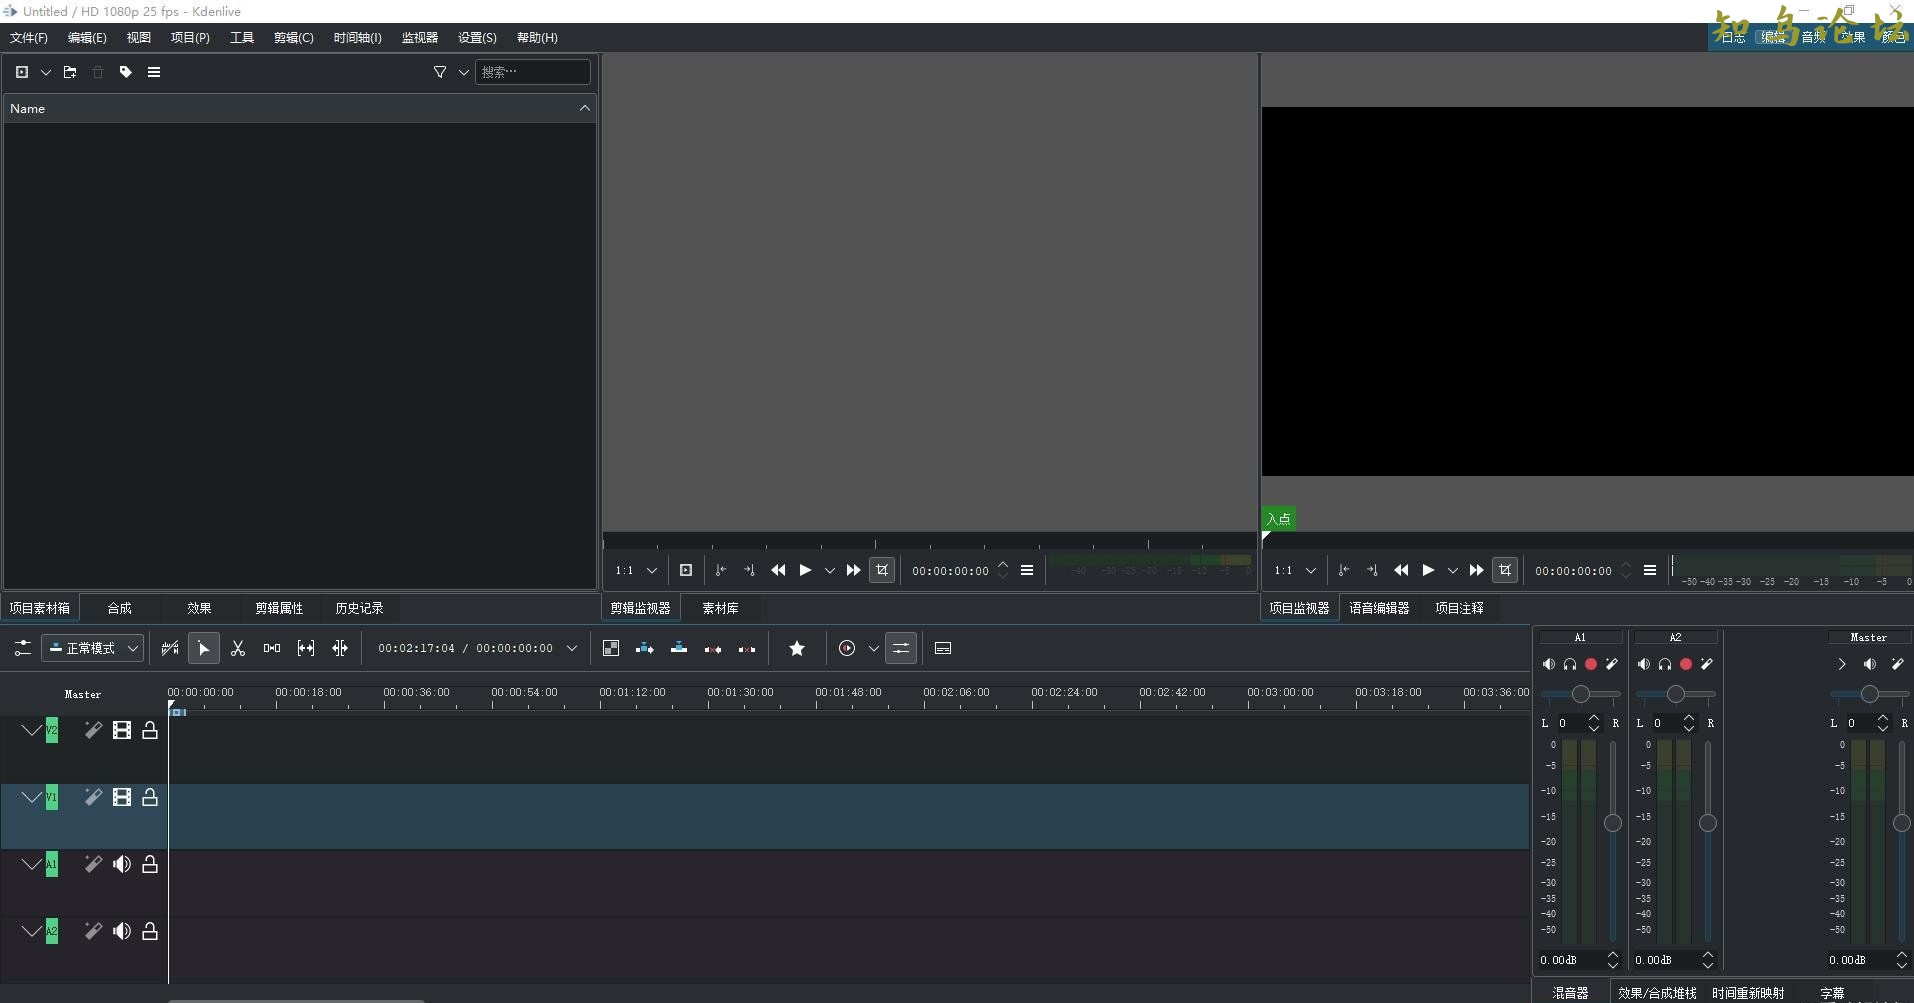Open the 监视器 menu

click(x=420, y=38)
